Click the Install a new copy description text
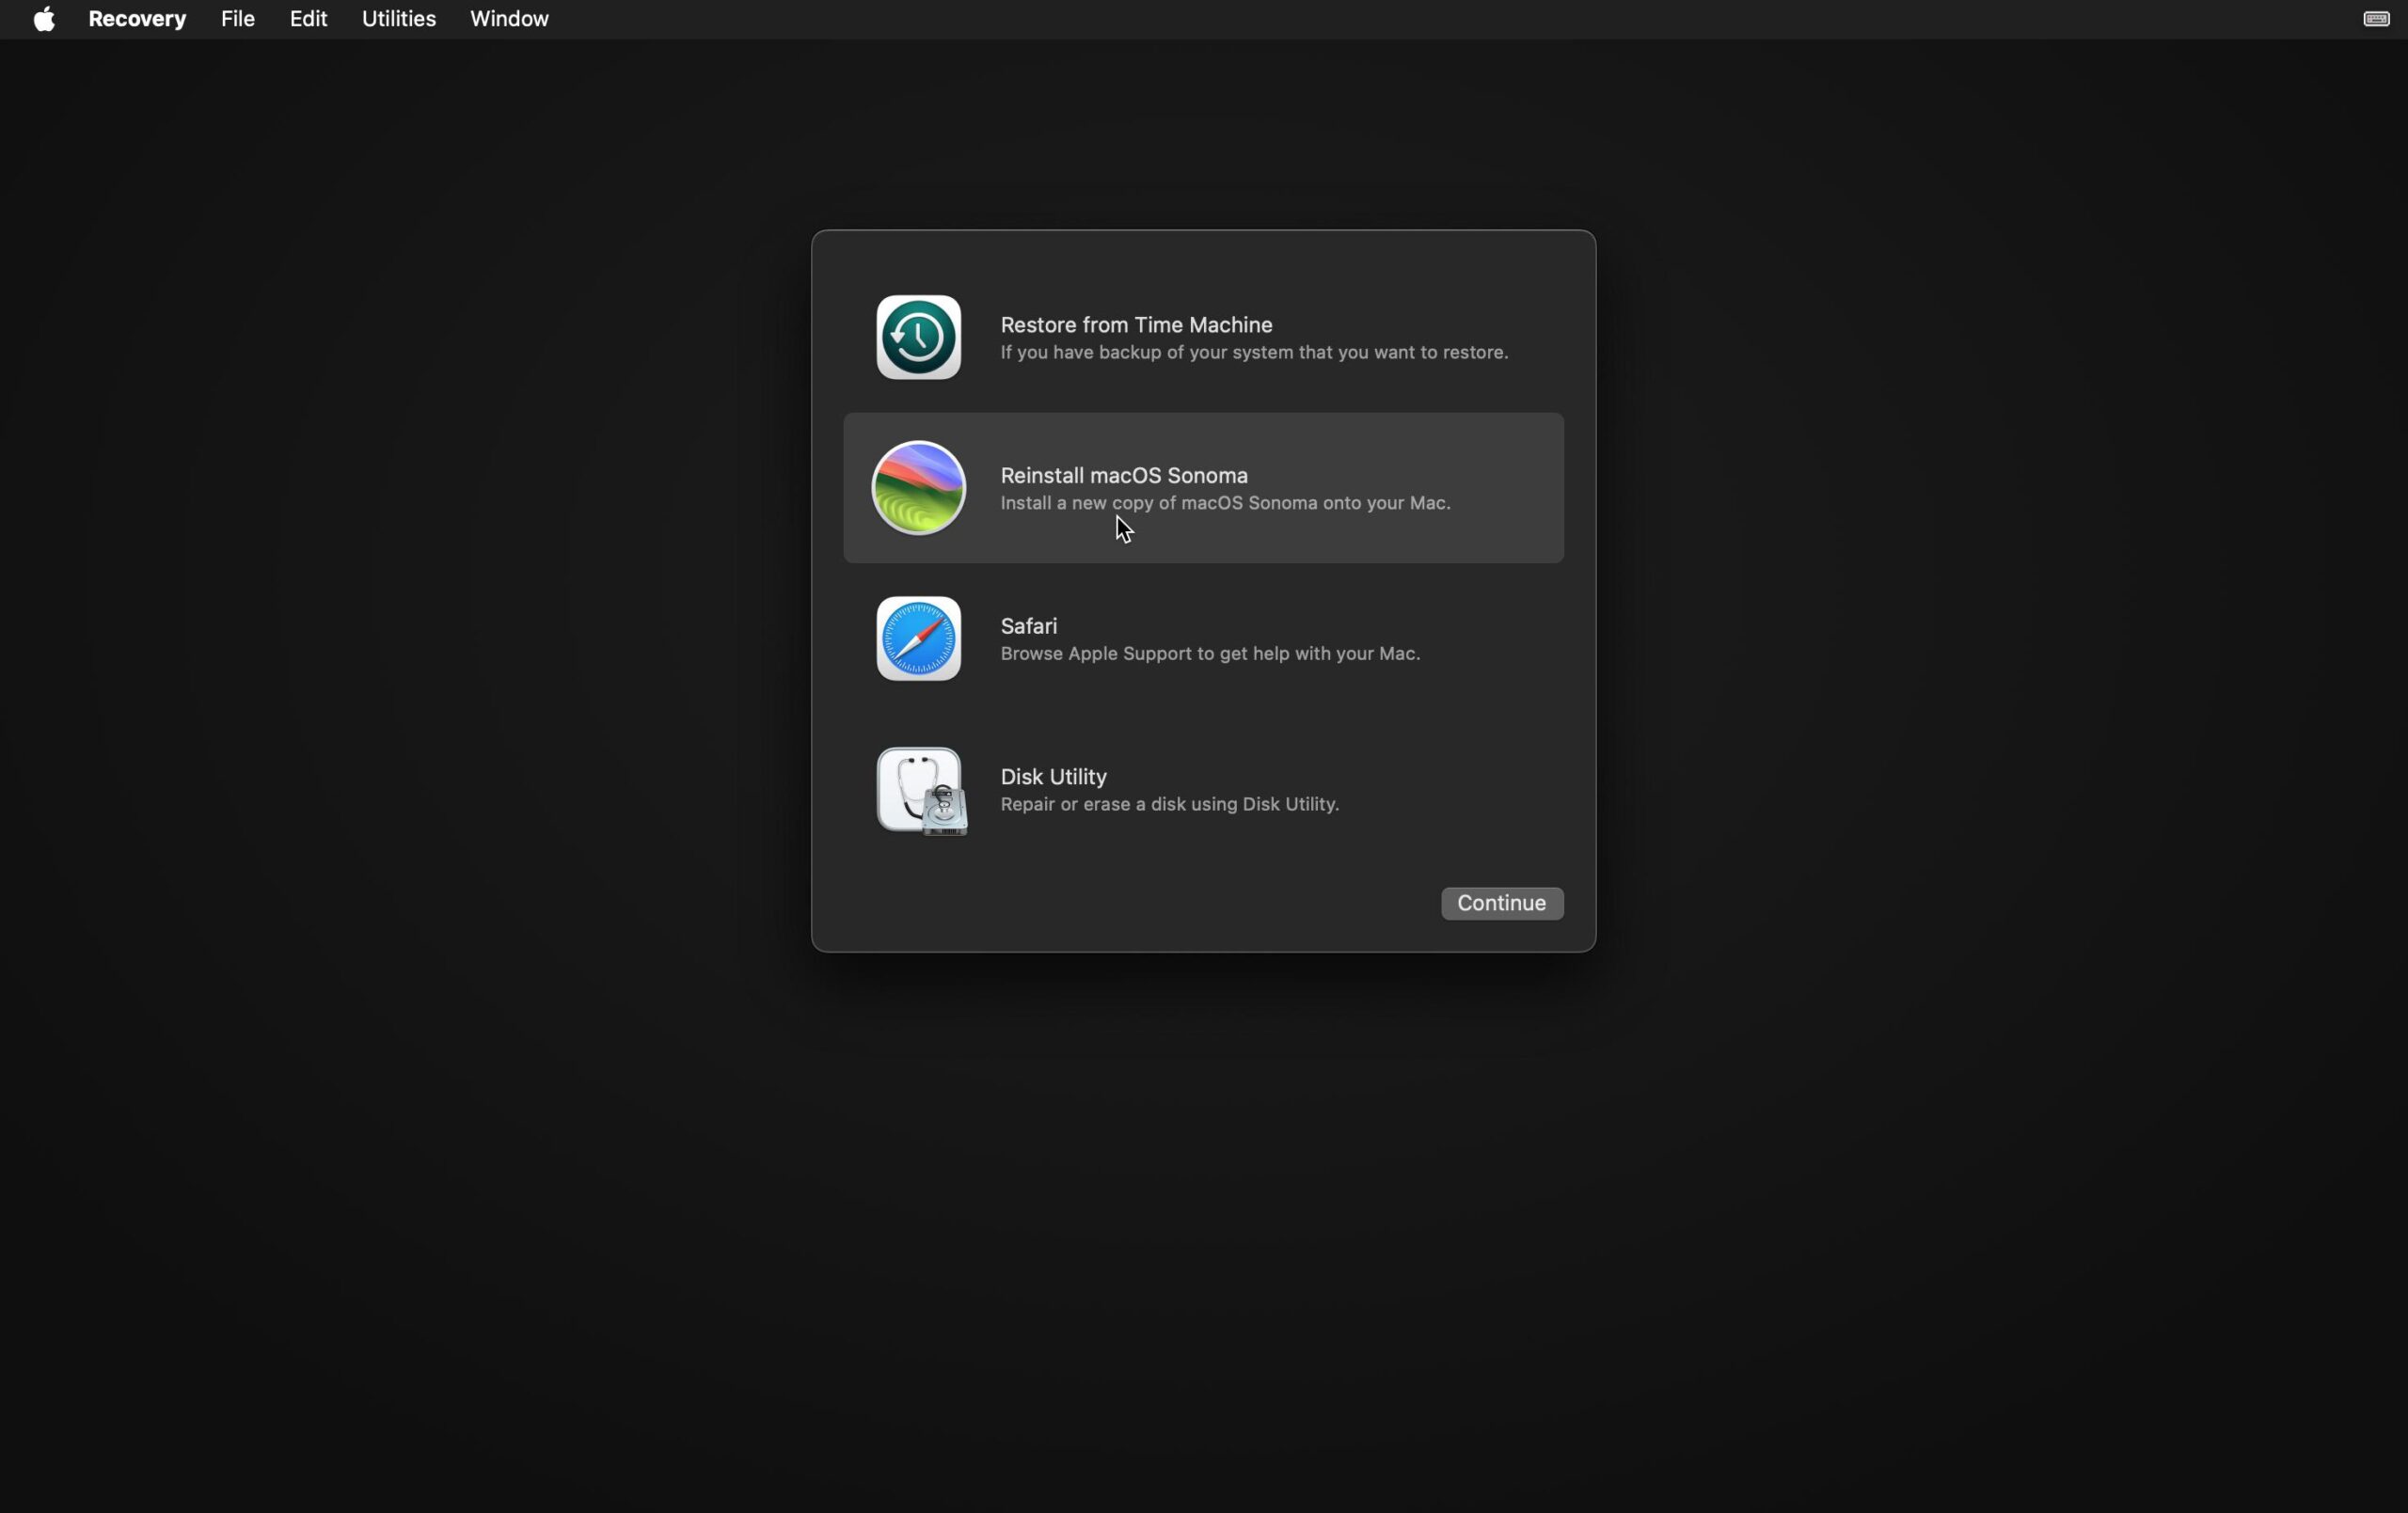The height and width of the screenshot is (1513, 2408). [1225, 503]
